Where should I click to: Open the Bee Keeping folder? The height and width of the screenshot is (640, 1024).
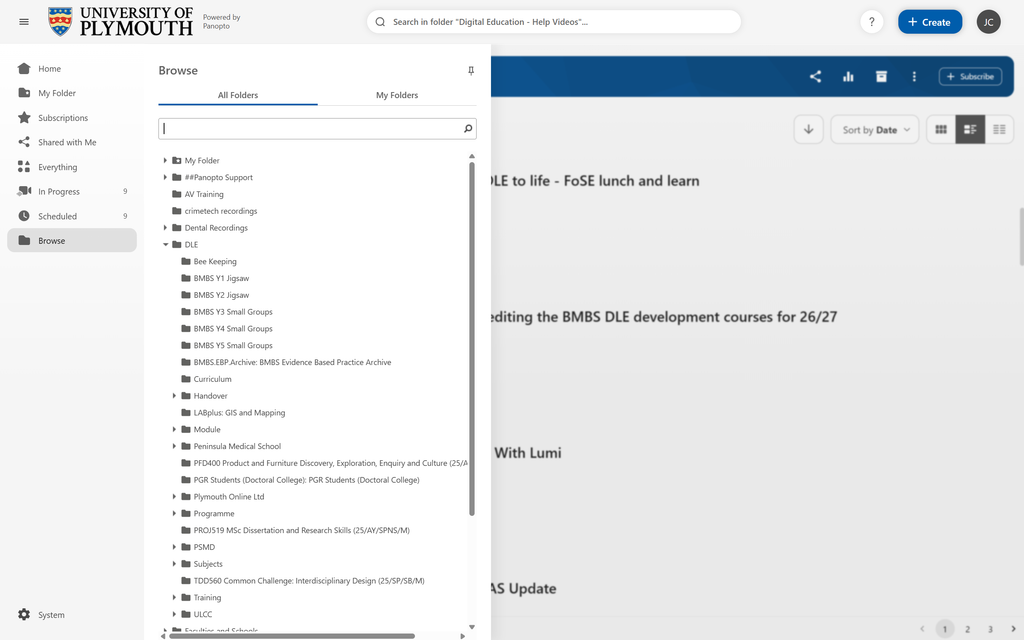click(209, 261)
